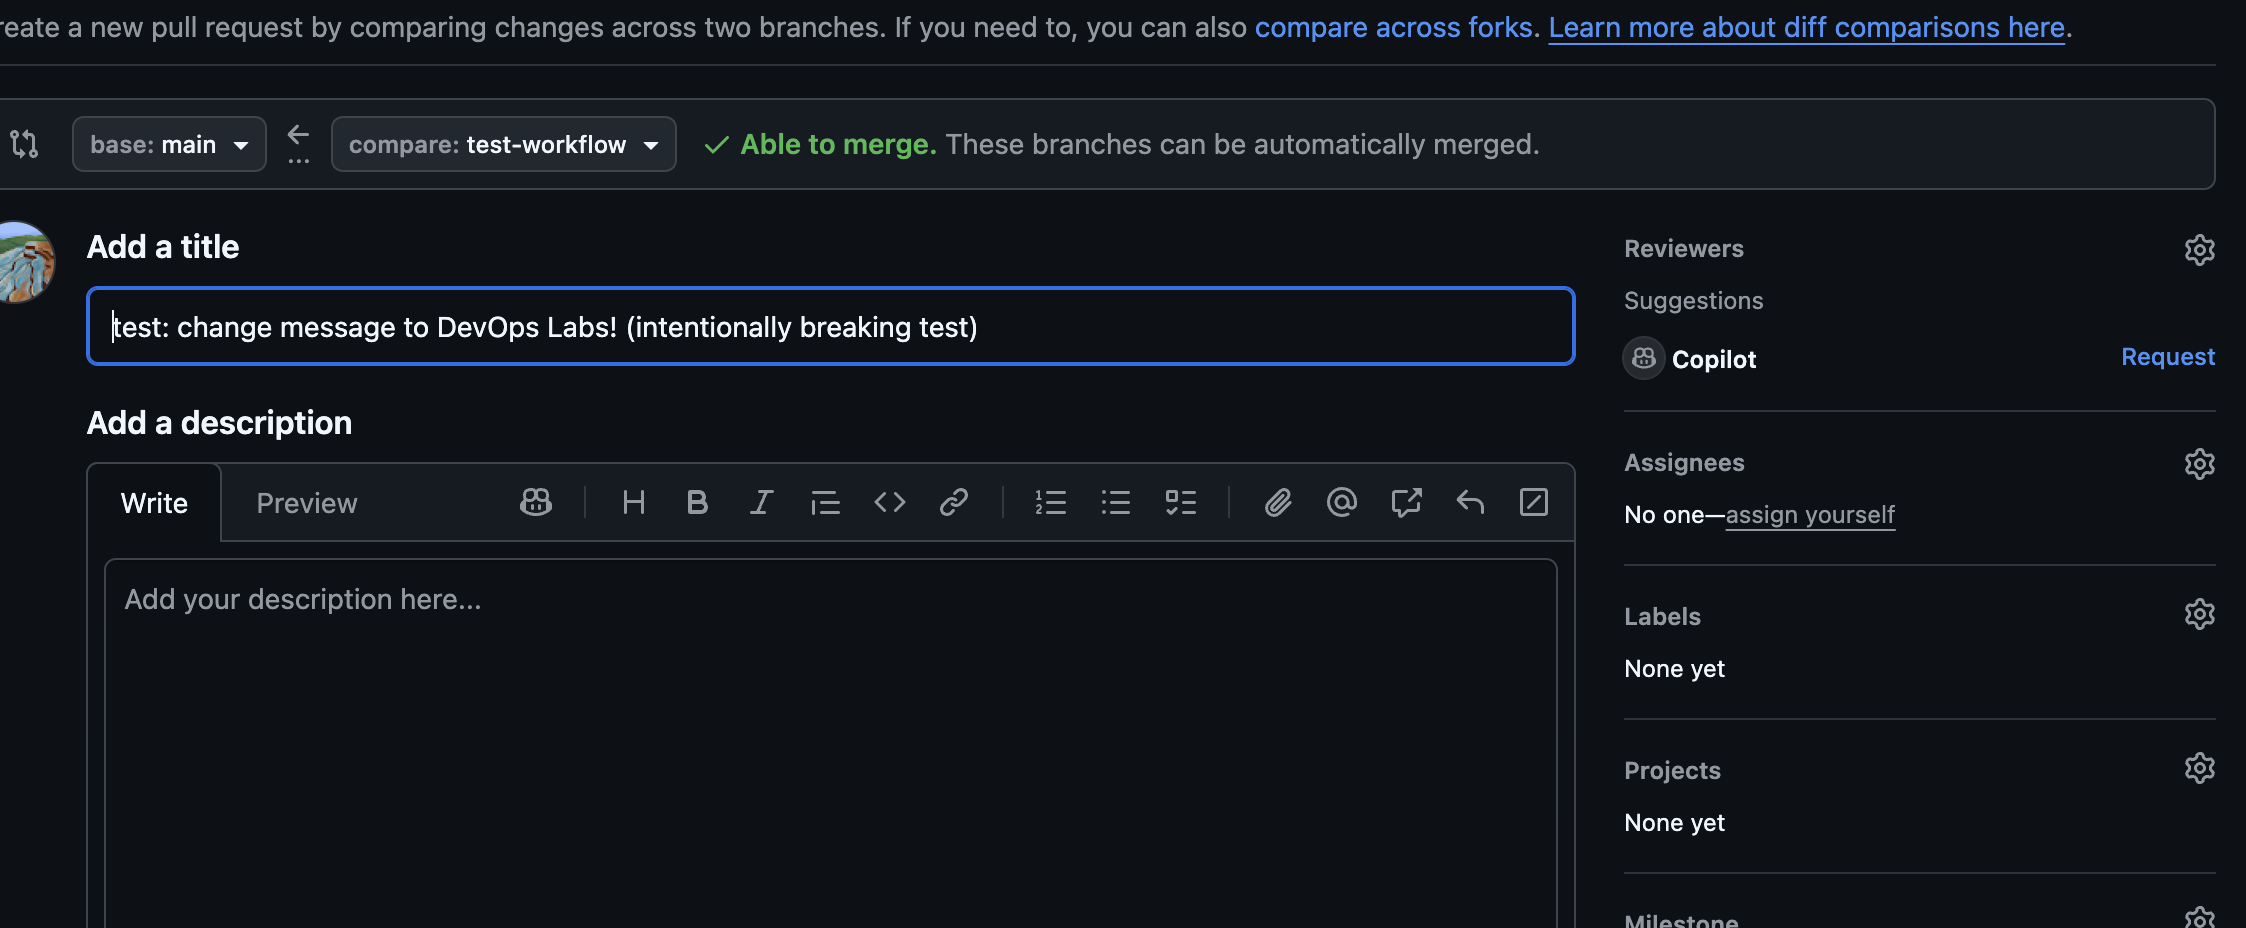This screenshot has height=928, width=2246.
Task: Apply italic formatting to description text
Action: pyautogui.click(x=761, y=502)
